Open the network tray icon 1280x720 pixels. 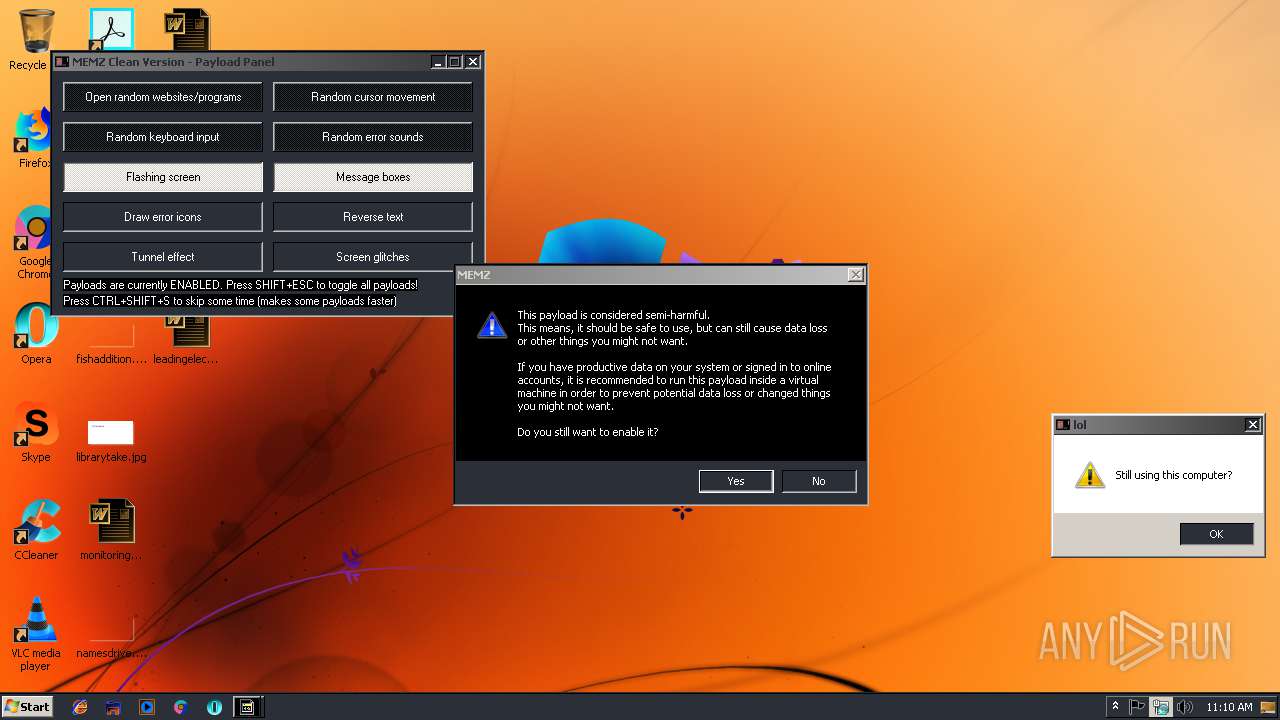pos(1160,707)
